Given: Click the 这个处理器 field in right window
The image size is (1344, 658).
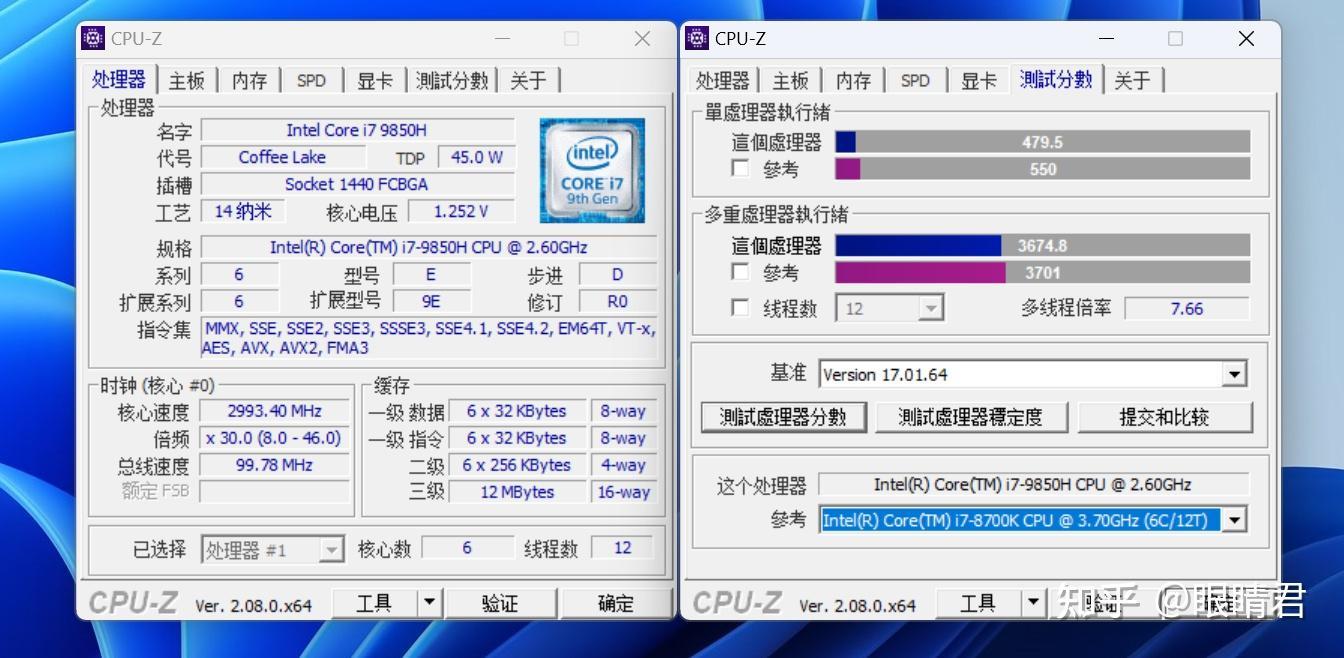Looking at the screenshot, I should tap(1034, 484).
